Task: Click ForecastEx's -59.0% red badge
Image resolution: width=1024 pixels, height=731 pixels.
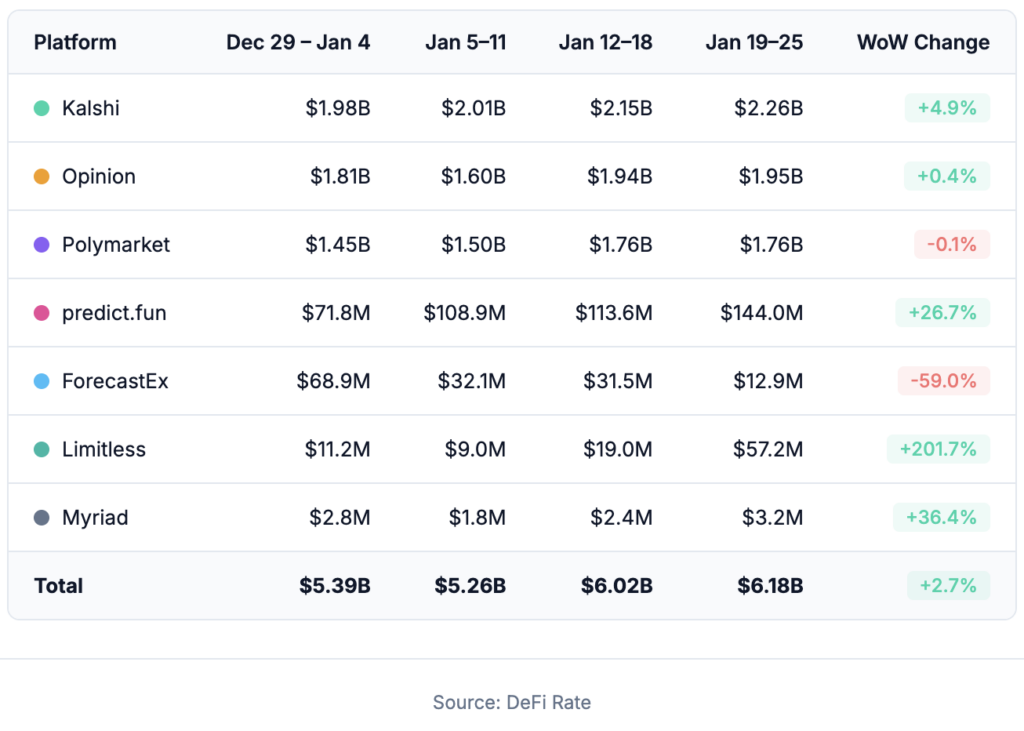Action: (x=943, y=381)
